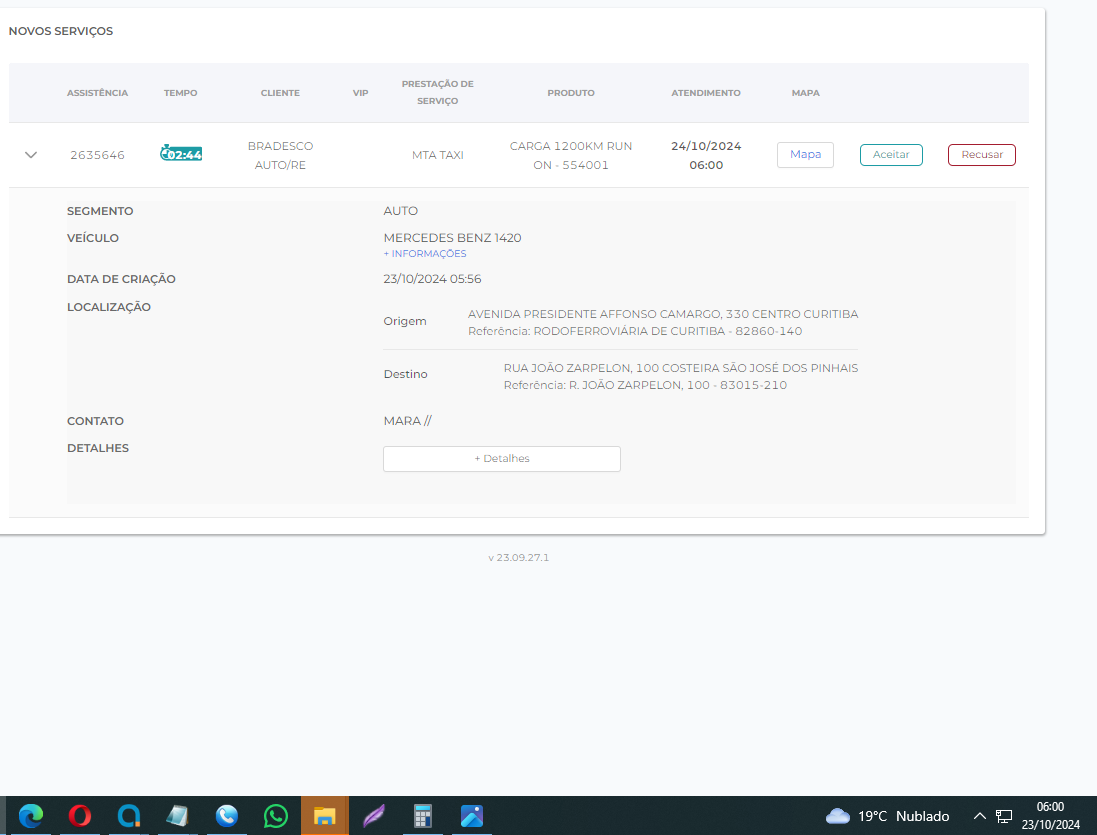This screenshot has width=1097, height=835.
Task: Click the PRODUTO column header
Action: pyautogui.click(x=571, y=93)
